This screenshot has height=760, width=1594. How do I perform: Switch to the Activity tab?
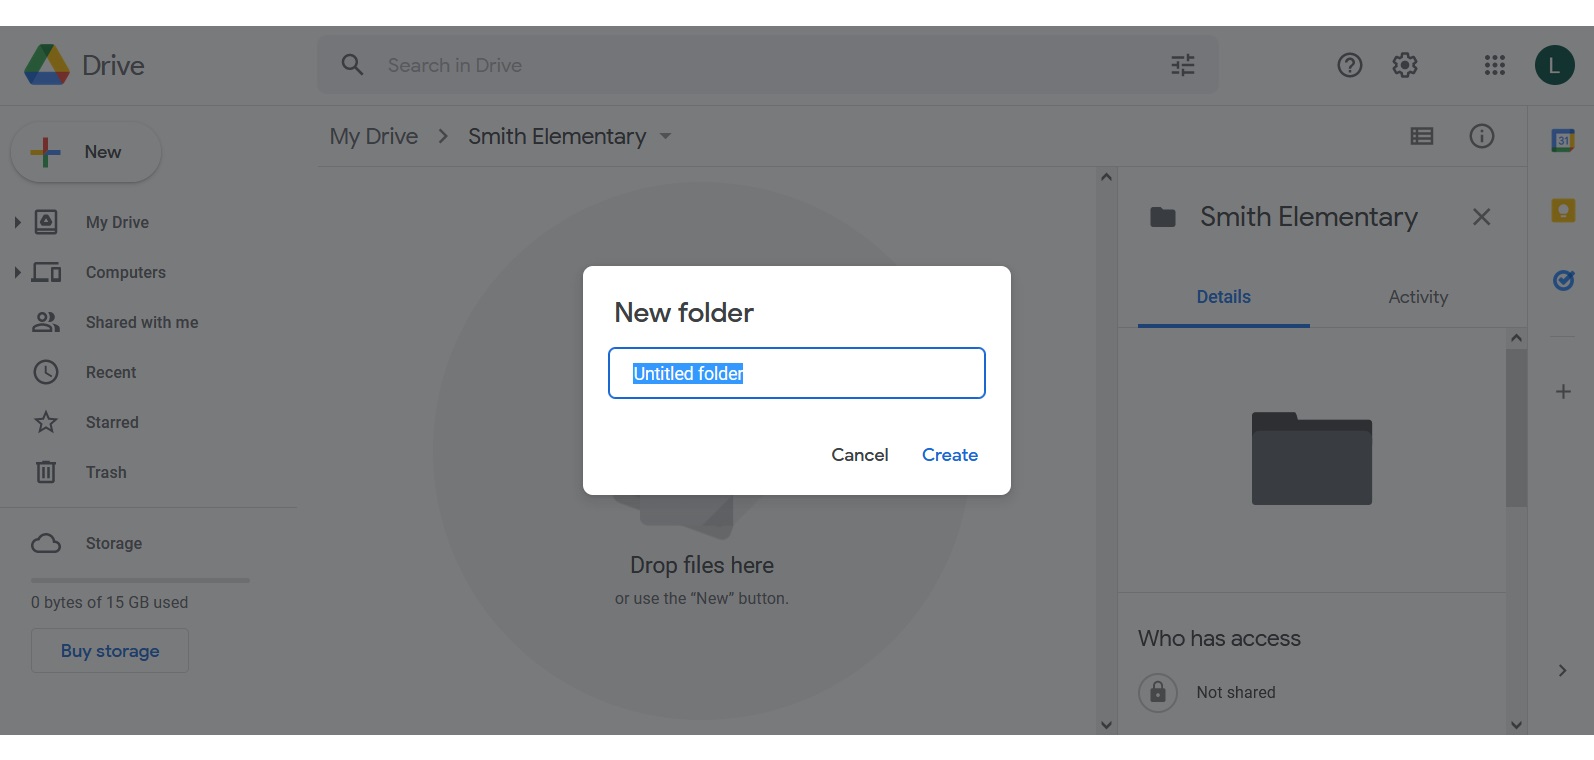[x=1418, y=297]
